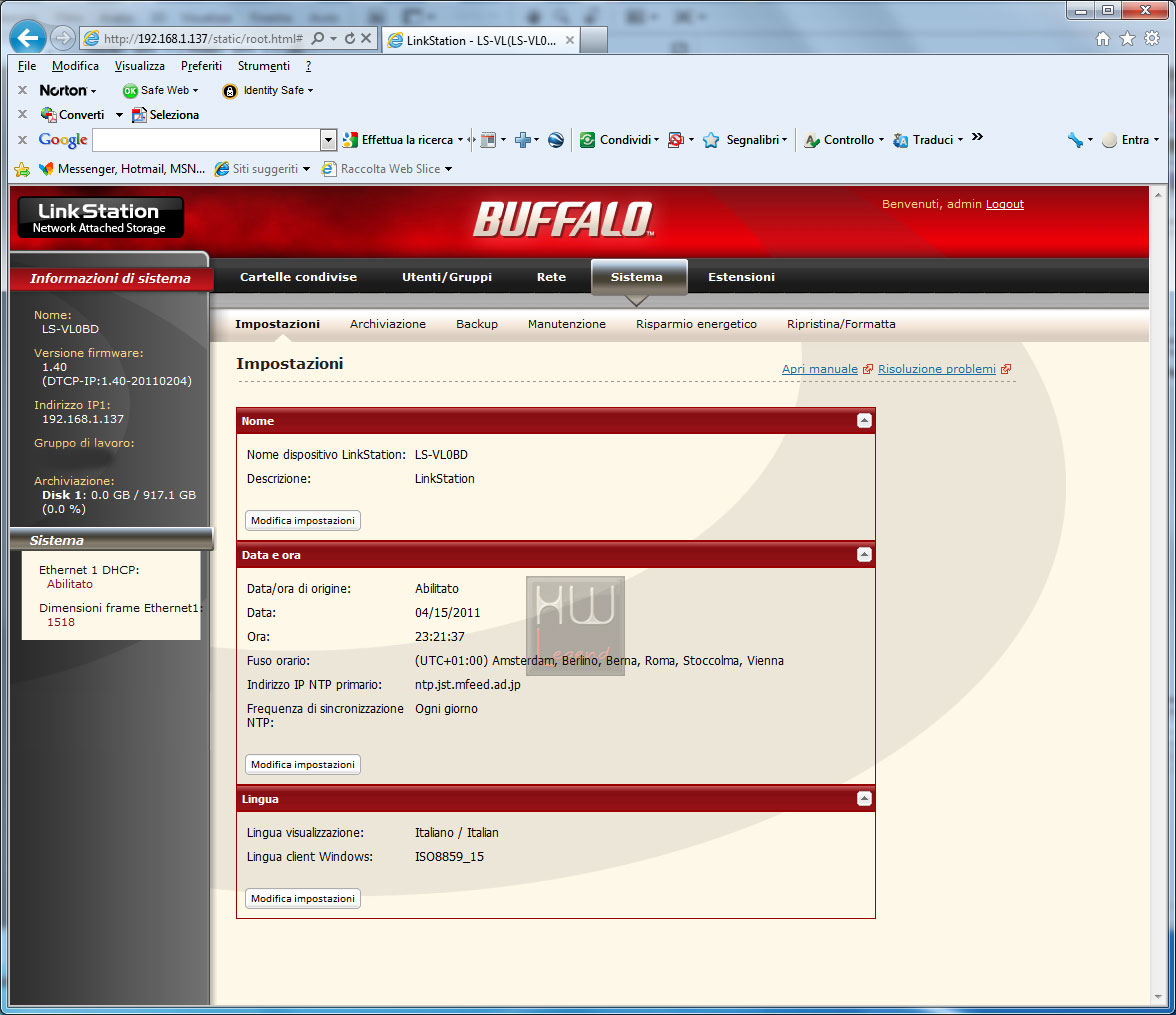
Task: Open the Siti suggeriti dropdown
Action: click(x=306, y=170)
